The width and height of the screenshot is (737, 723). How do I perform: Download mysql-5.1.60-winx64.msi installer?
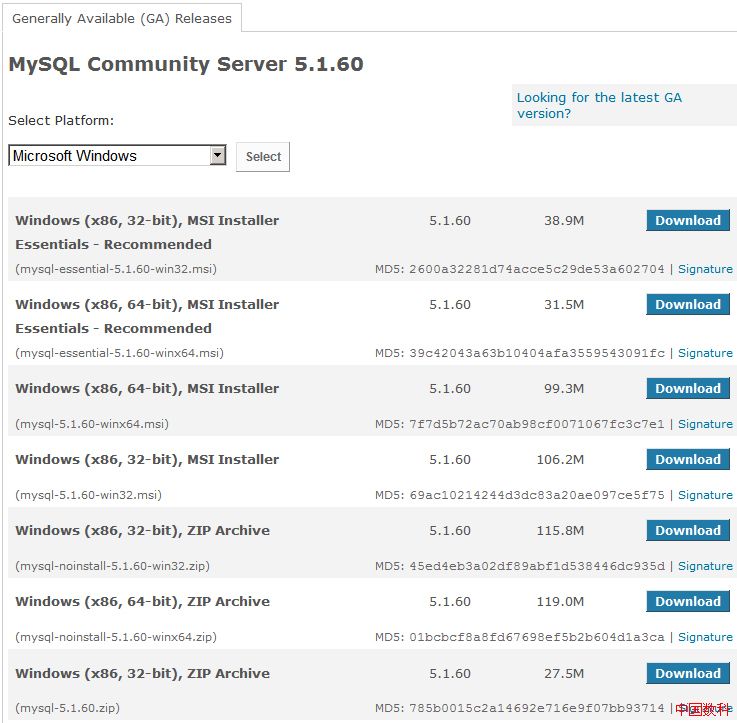(688, 389)
